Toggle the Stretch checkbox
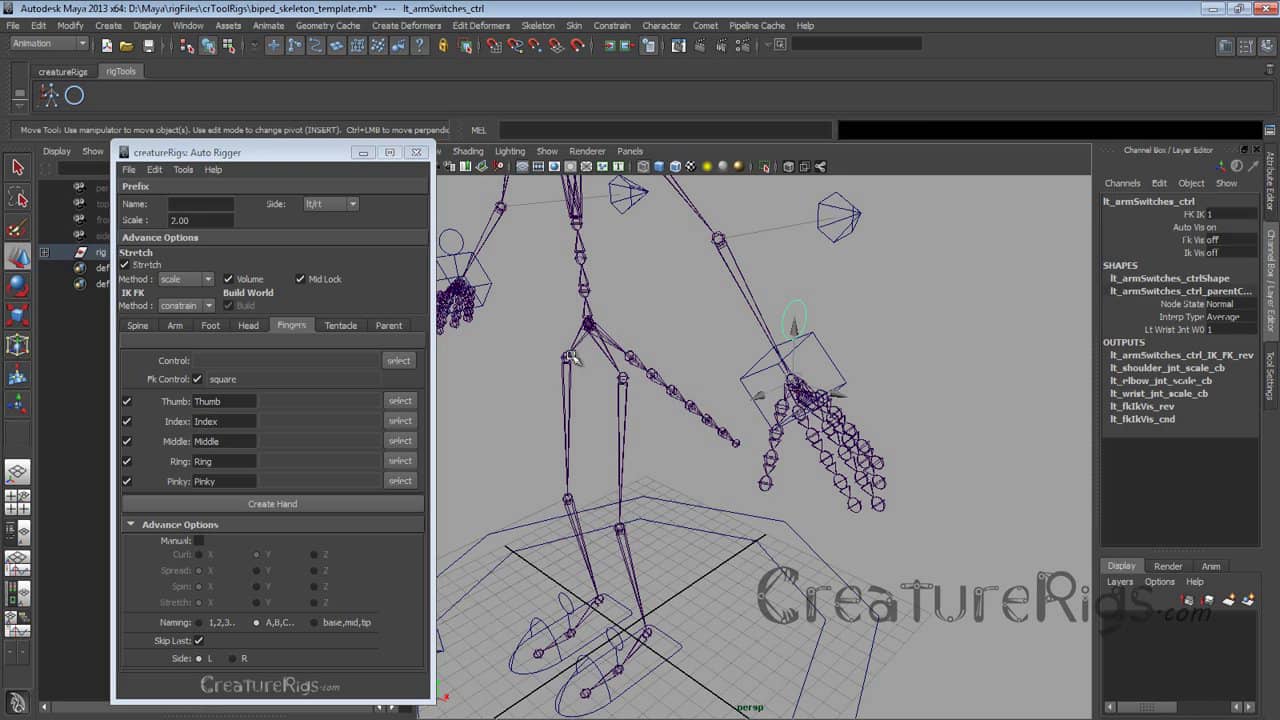This screenshot has height=720, width=1280. point(125,265)
